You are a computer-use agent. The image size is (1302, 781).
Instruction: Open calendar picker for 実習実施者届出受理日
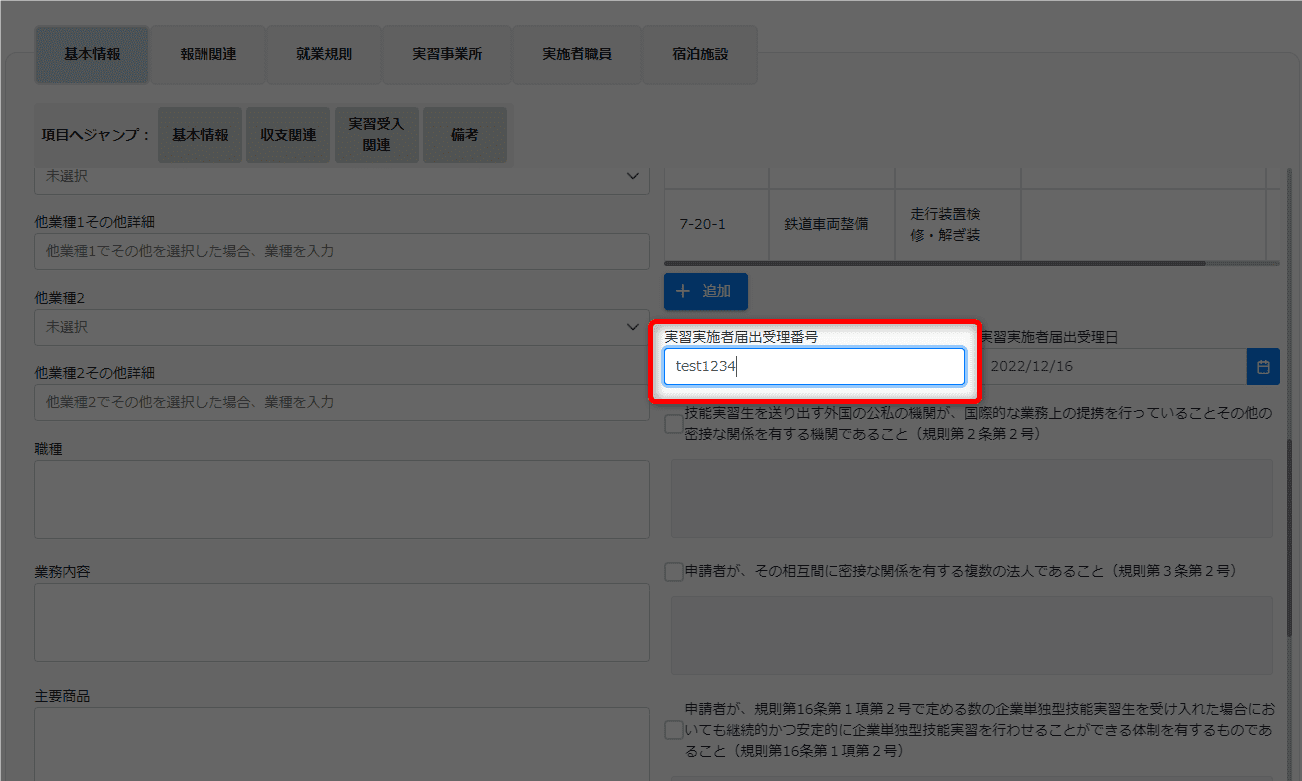click(x=1263, y=367)
